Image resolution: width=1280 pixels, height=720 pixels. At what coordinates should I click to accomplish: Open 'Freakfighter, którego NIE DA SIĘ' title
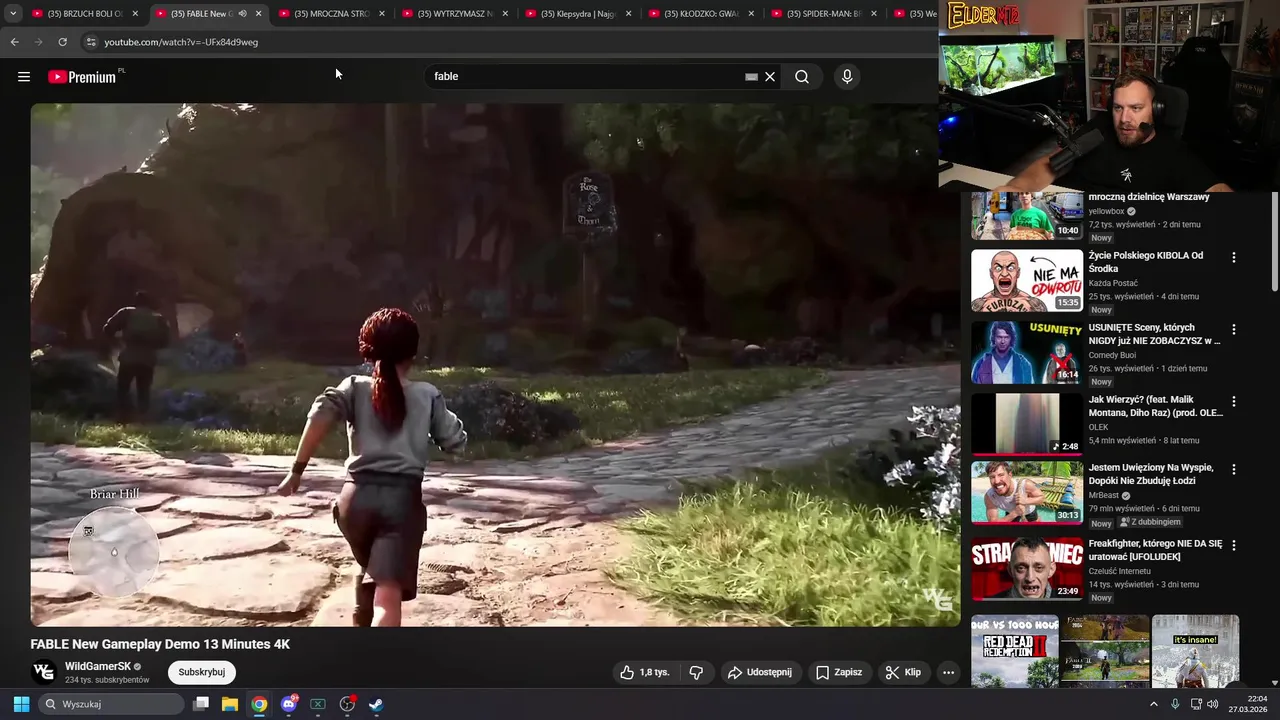click(x=1155, y=550)
